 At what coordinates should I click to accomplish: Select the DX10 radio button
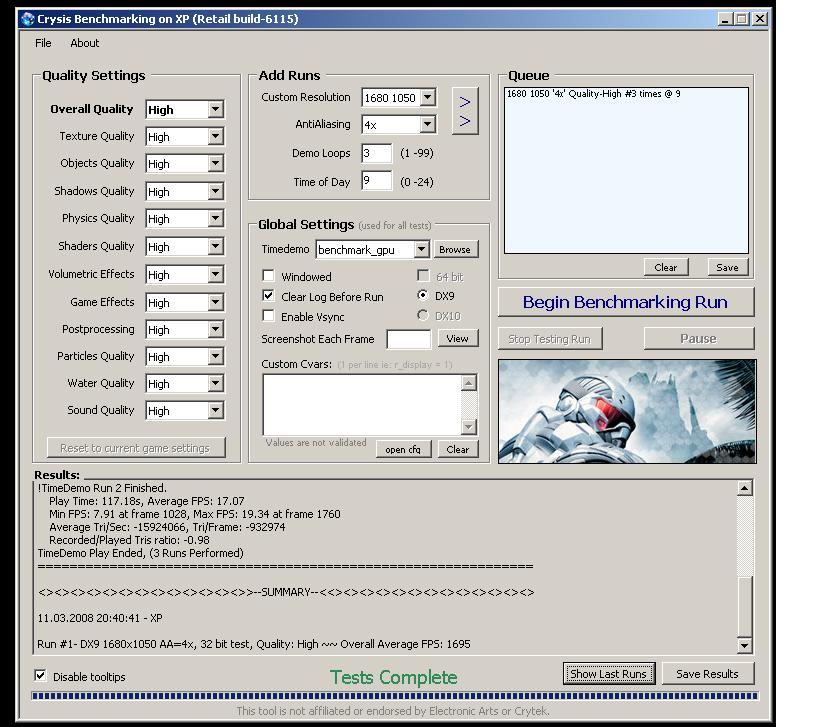click(x=423, y=316)
